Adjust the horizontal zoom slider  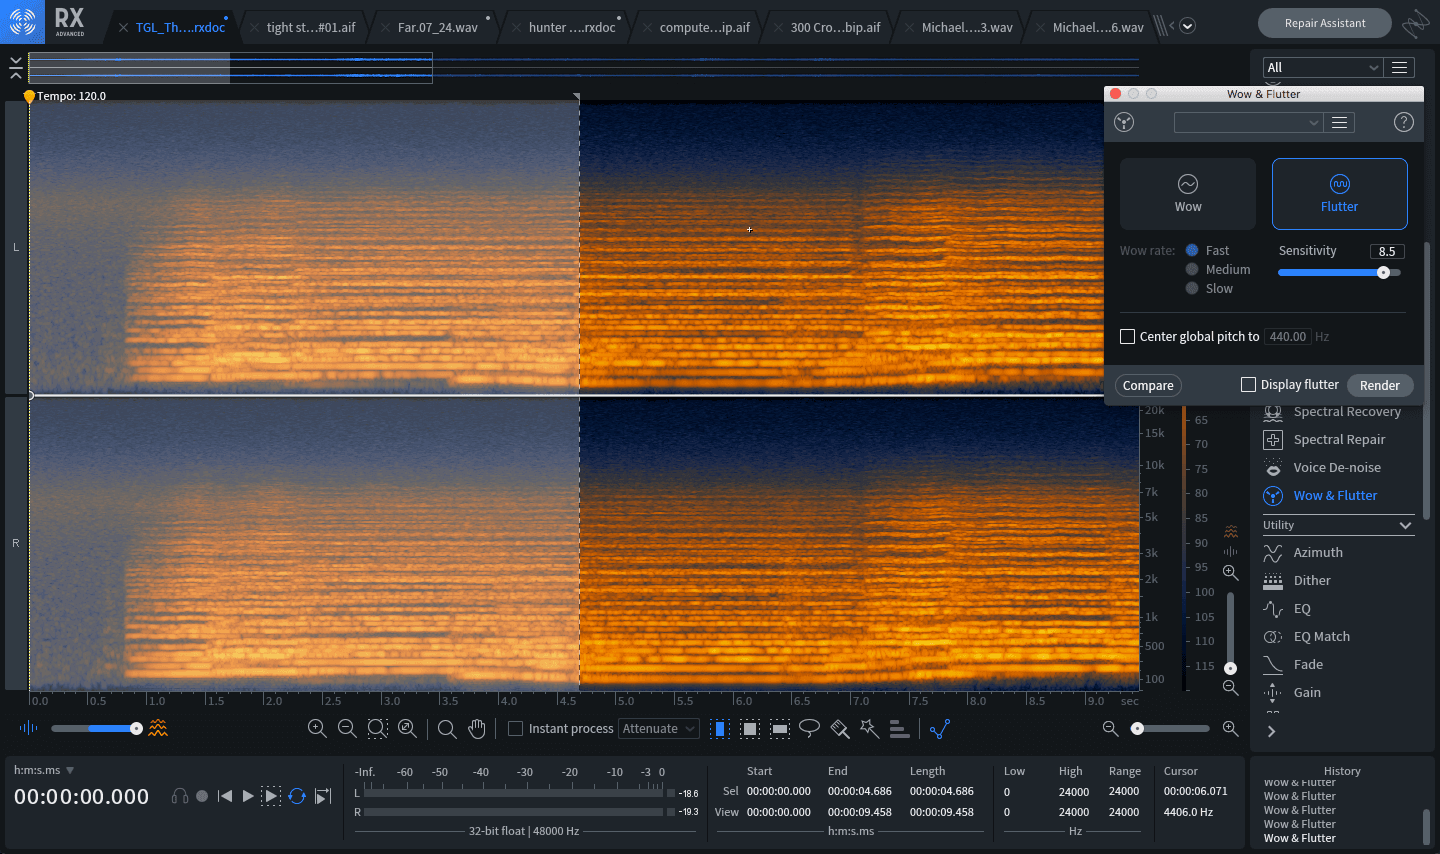pos(1170,729)
